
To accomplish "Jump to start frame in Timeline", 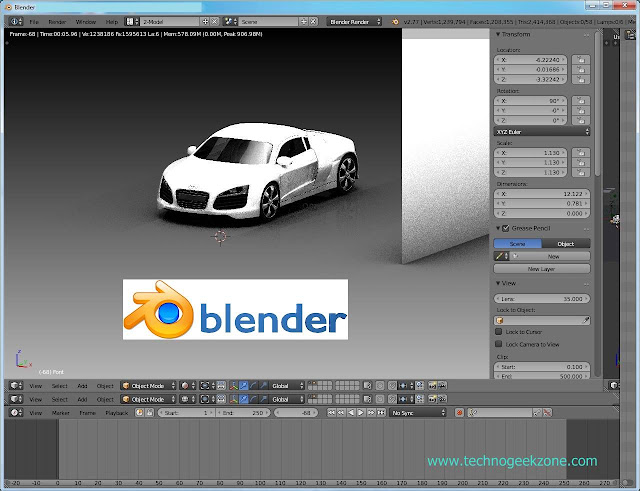I will 331,413.
